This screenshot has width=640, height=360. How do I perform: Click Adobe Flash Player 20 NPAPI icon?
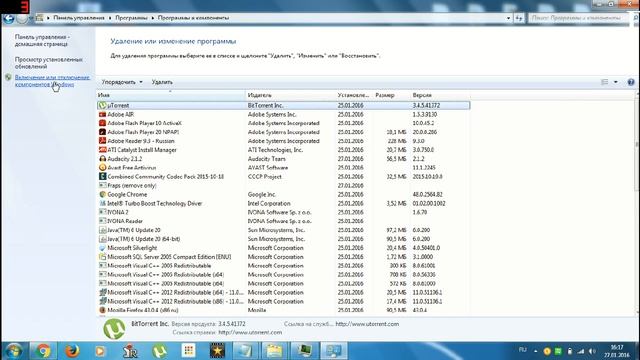[x=102, y=132]
